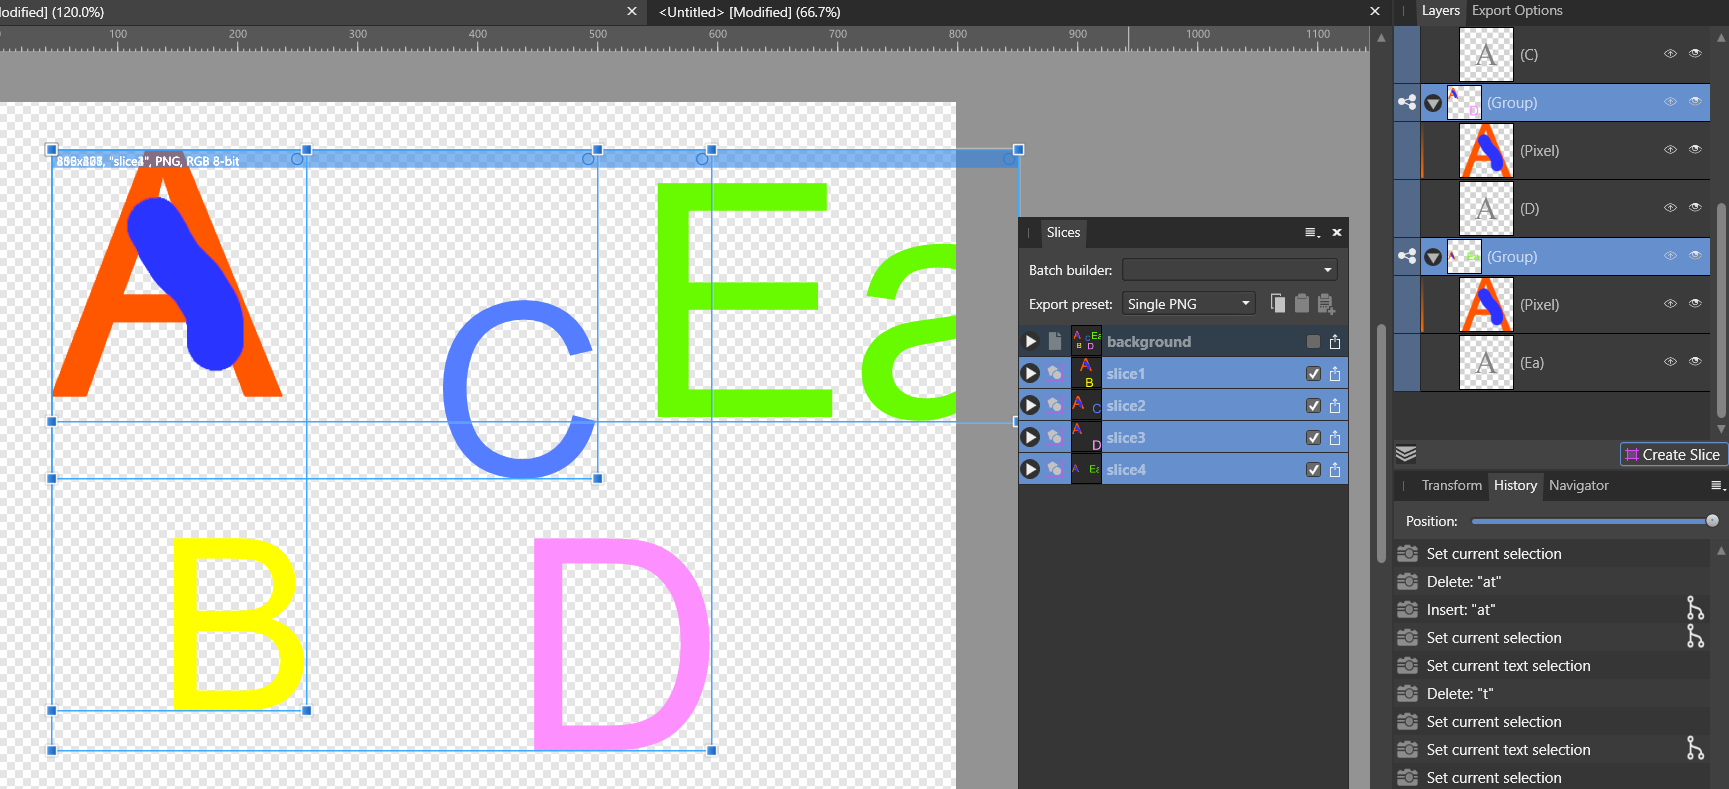Click the export icon for slice1
Screen dimensions: 1729x789
click(x=1335, y=374)
